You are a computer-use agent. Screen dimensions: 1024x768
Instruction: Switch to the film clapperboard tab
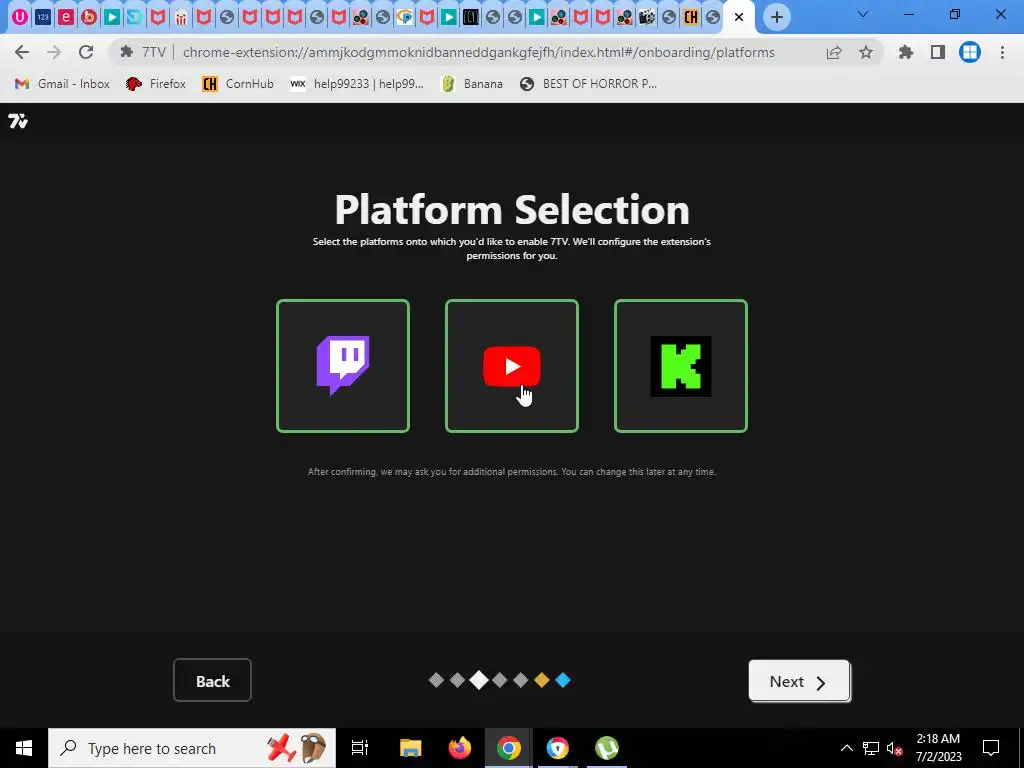647,18
